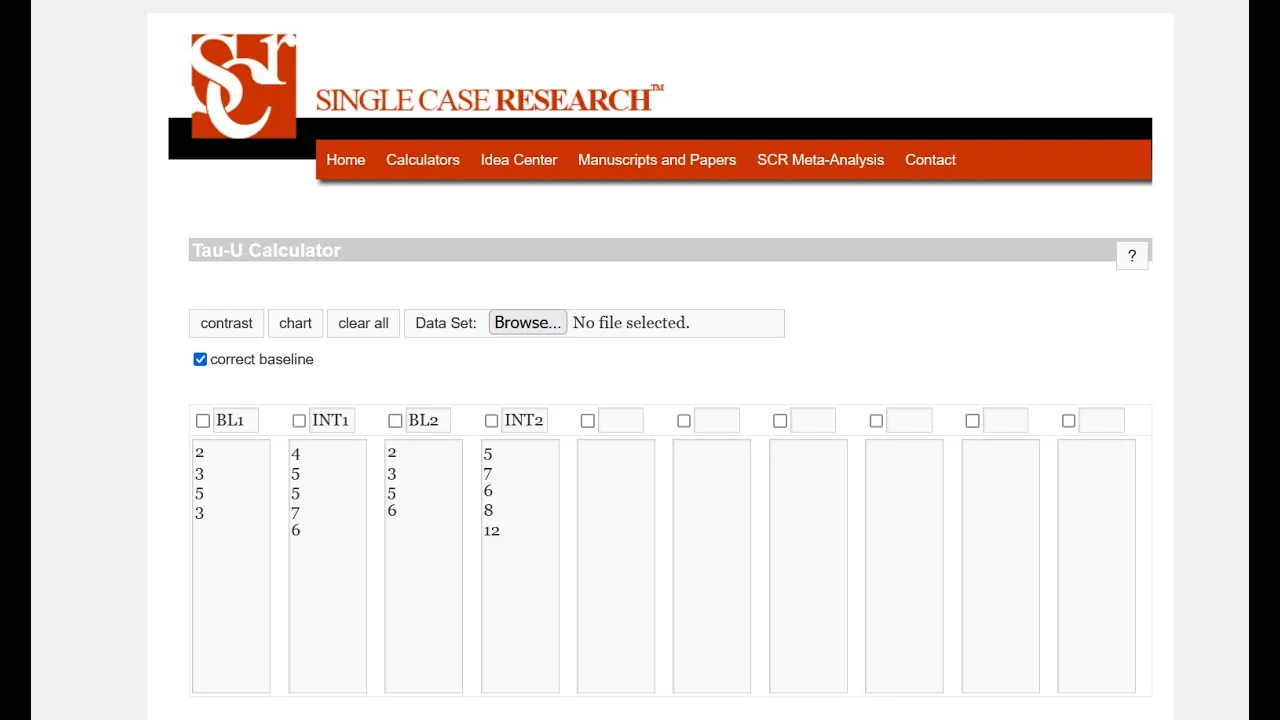
Task: Go to Idea Center menu
Action: pyautogui.click(x=519, y=160)
